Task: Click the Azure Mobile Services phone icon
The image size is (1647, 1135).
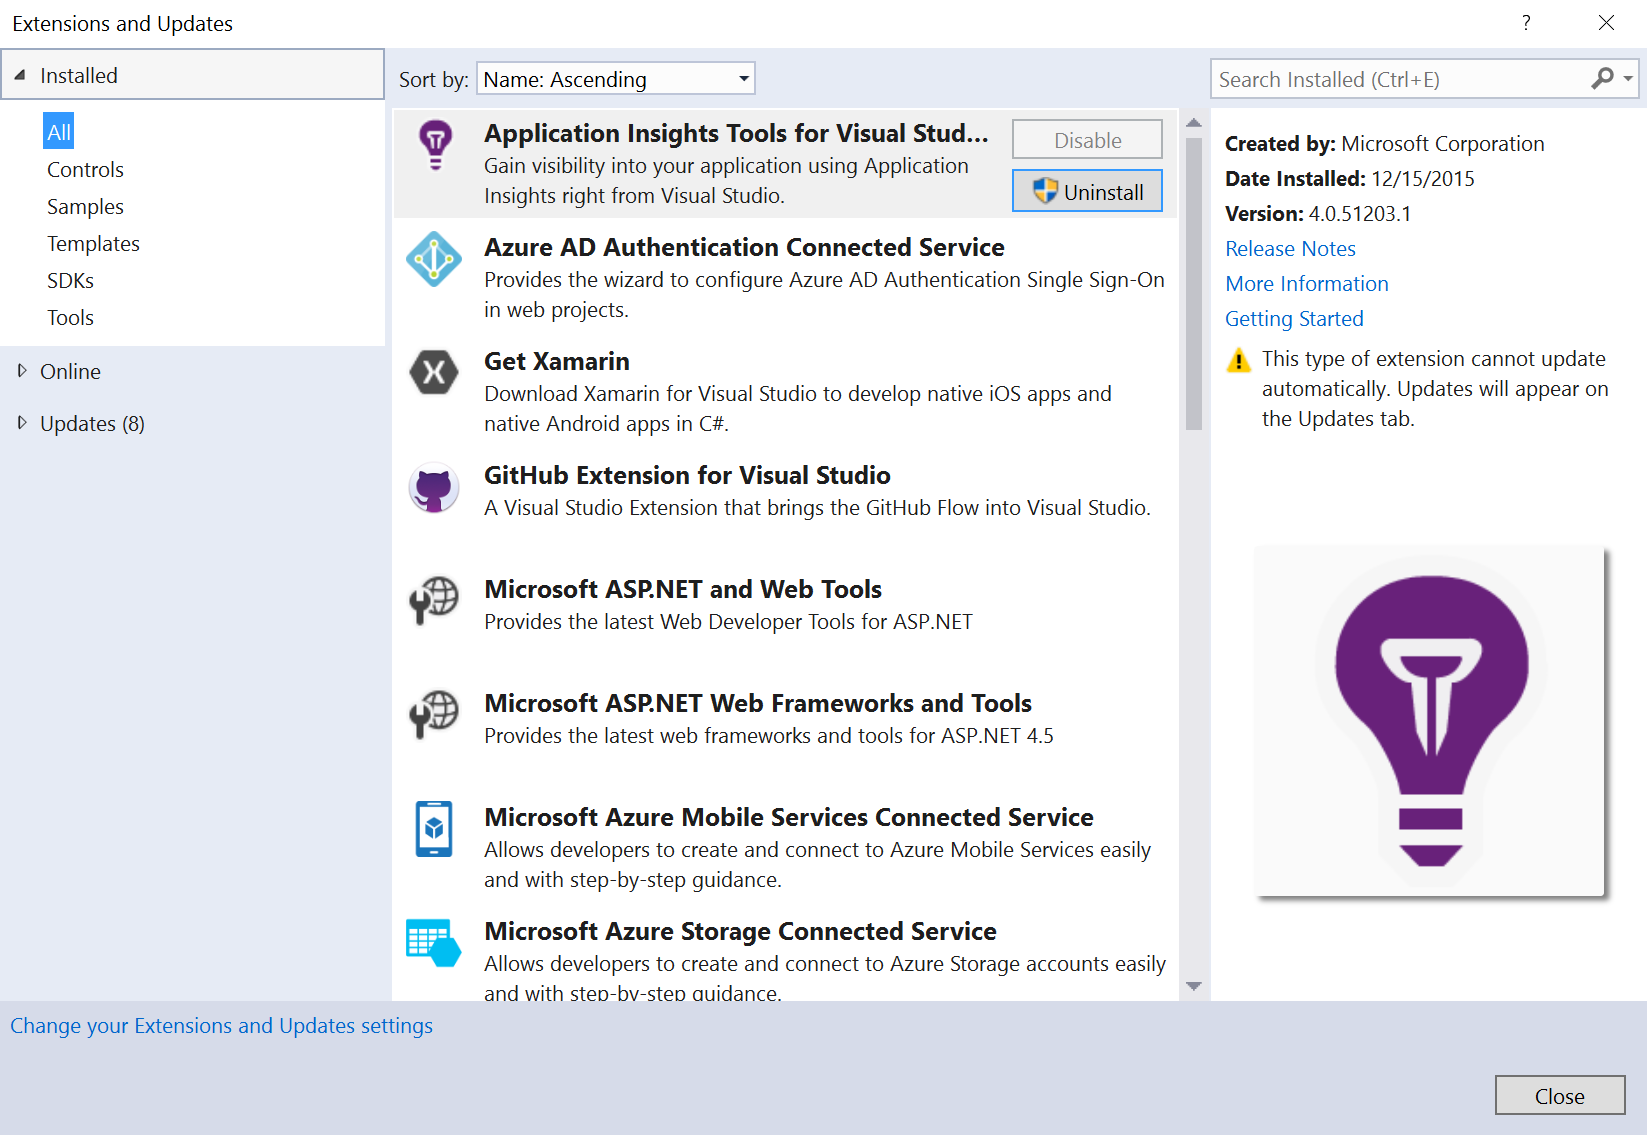Action: click(x=434, y=829)
